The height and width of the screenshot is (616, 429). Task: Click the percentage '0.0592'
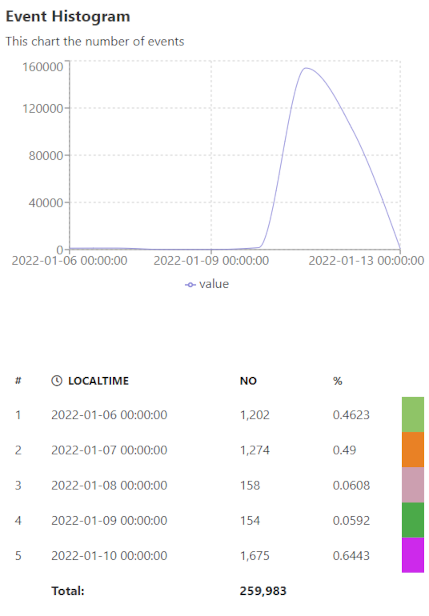tap(351, 521)
